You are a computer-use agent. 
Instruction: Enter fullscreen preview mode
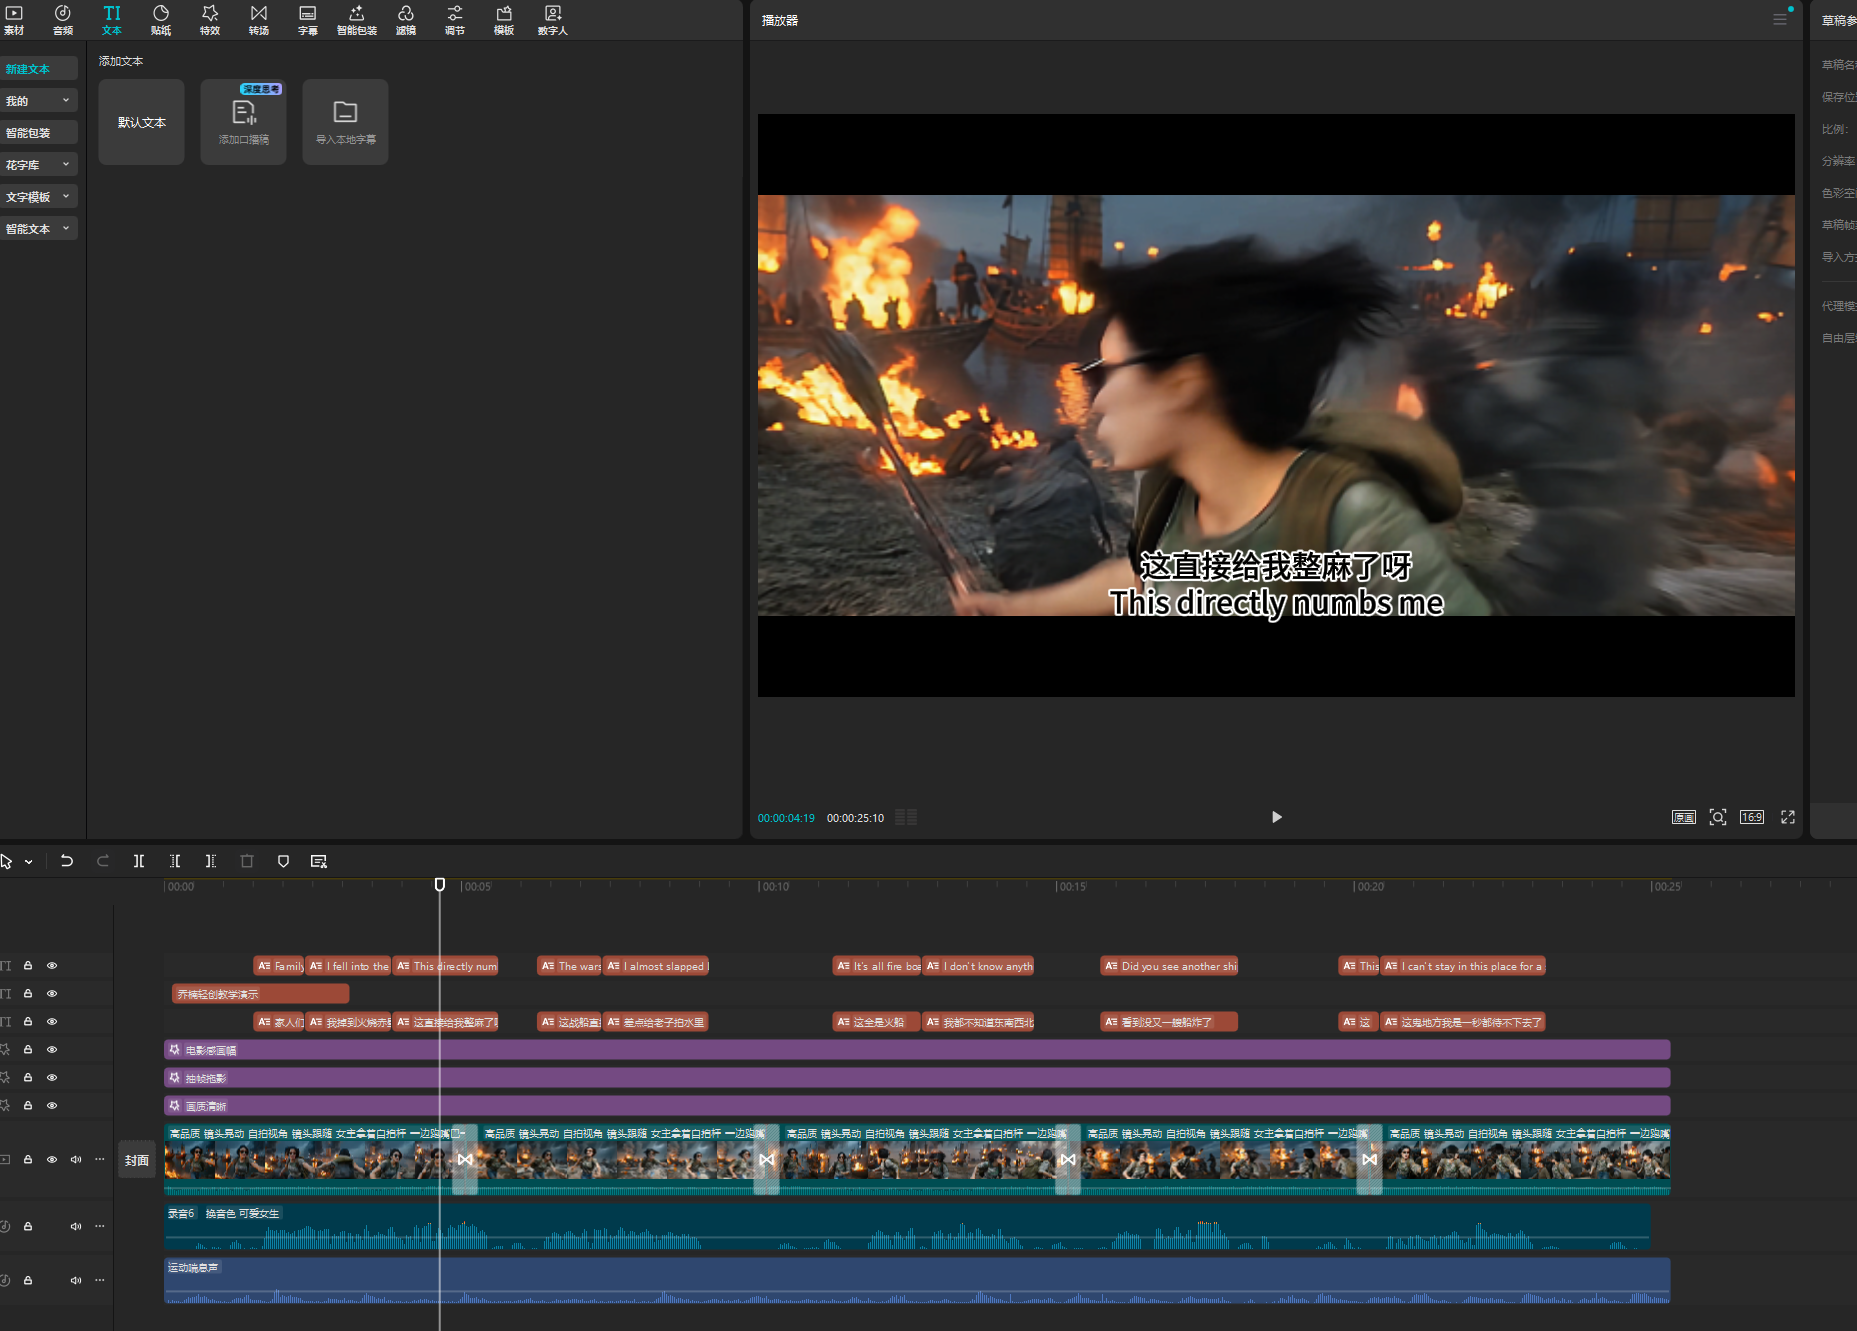1788,817
